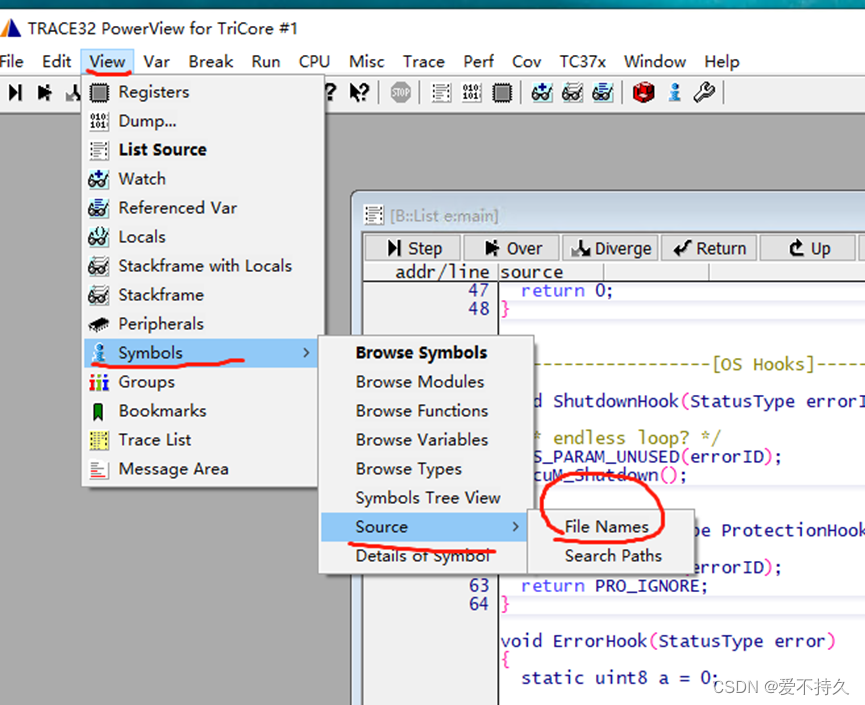This screenshot has height=705, width=865.
Task: Click 'void ErrorHook(StatusType error)' line
Action: point(668,641)
